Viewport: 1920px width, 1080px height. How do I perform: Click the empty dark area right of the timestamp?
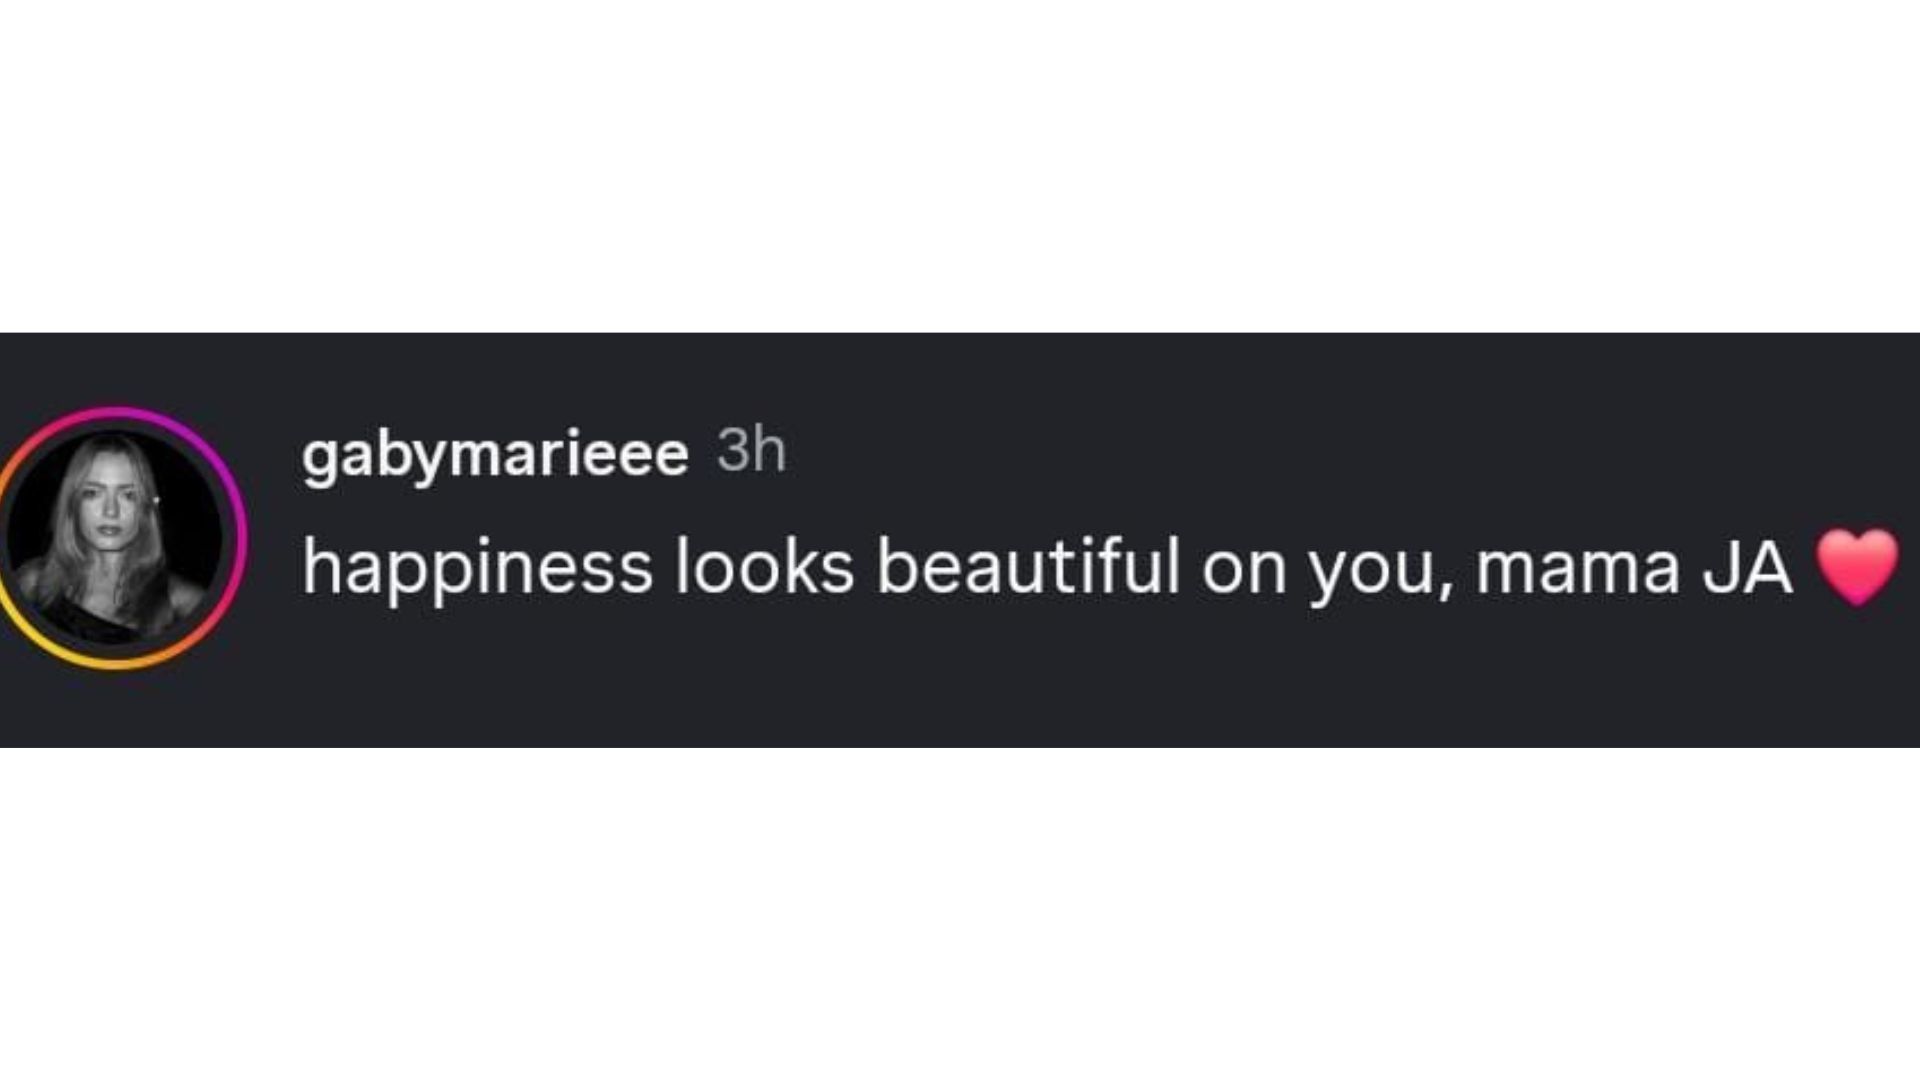point(1300,451)
